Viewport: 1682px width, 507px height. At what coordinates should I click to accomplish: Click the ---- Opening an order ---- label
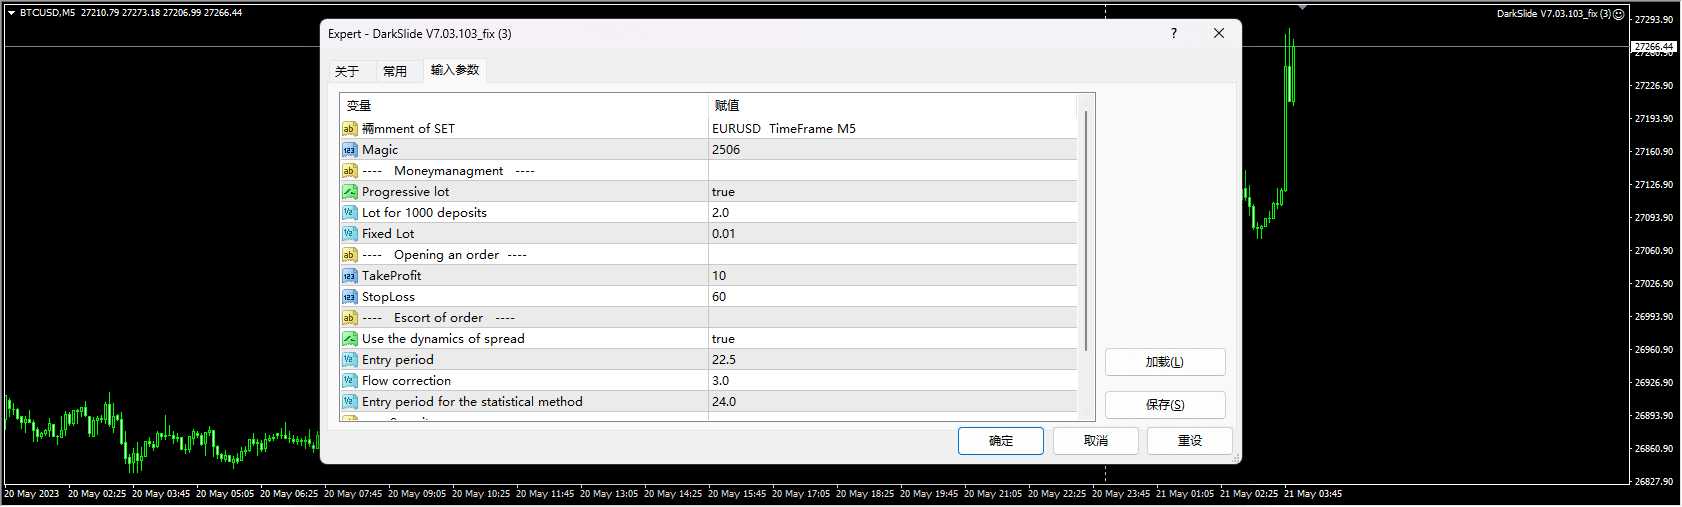tap(444, 255)
